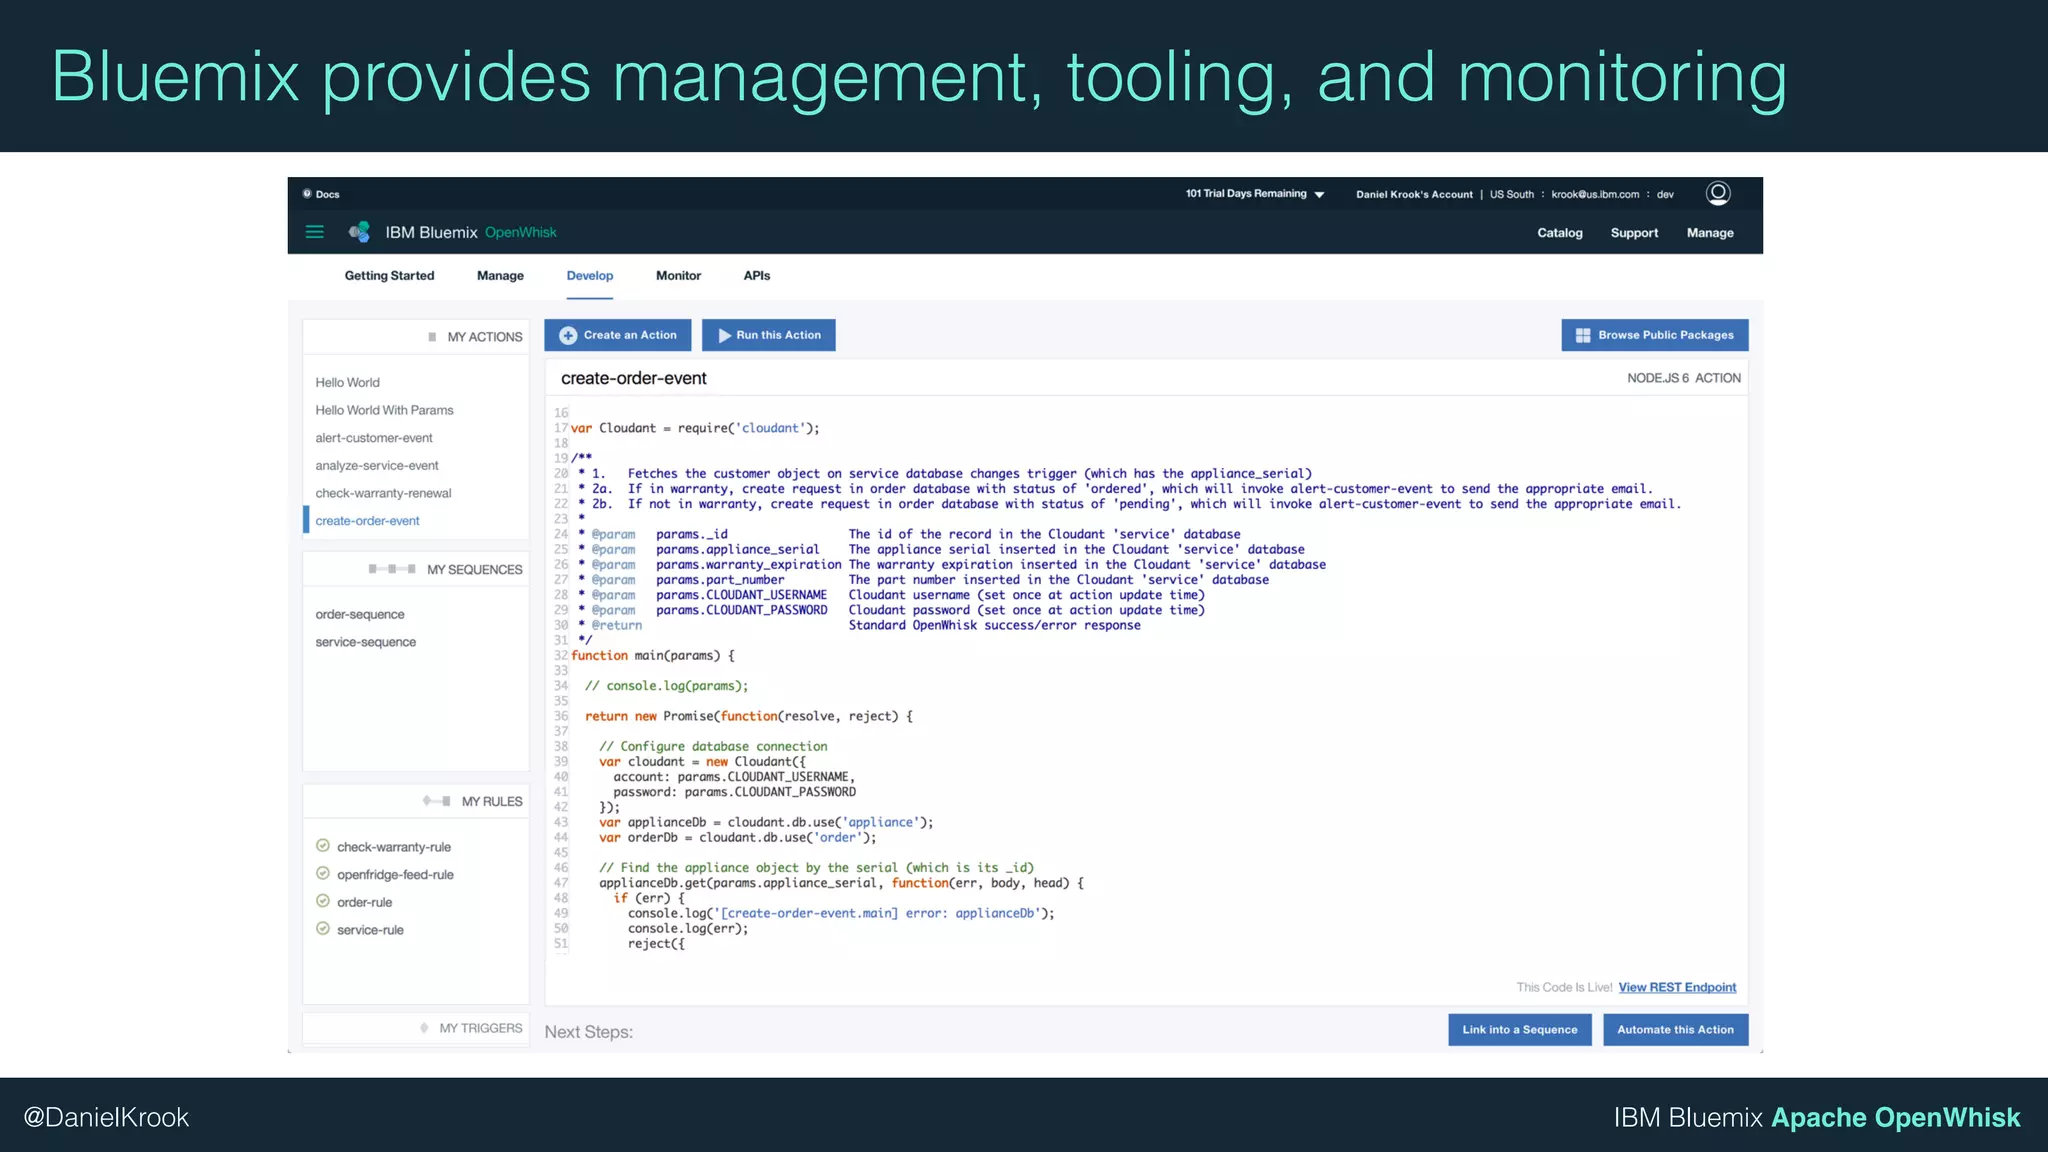Image resolution: width=2048 pixels, height=1152 pixels.
Task: Click Link into a Sequence button
Action: (1520, 1030)
